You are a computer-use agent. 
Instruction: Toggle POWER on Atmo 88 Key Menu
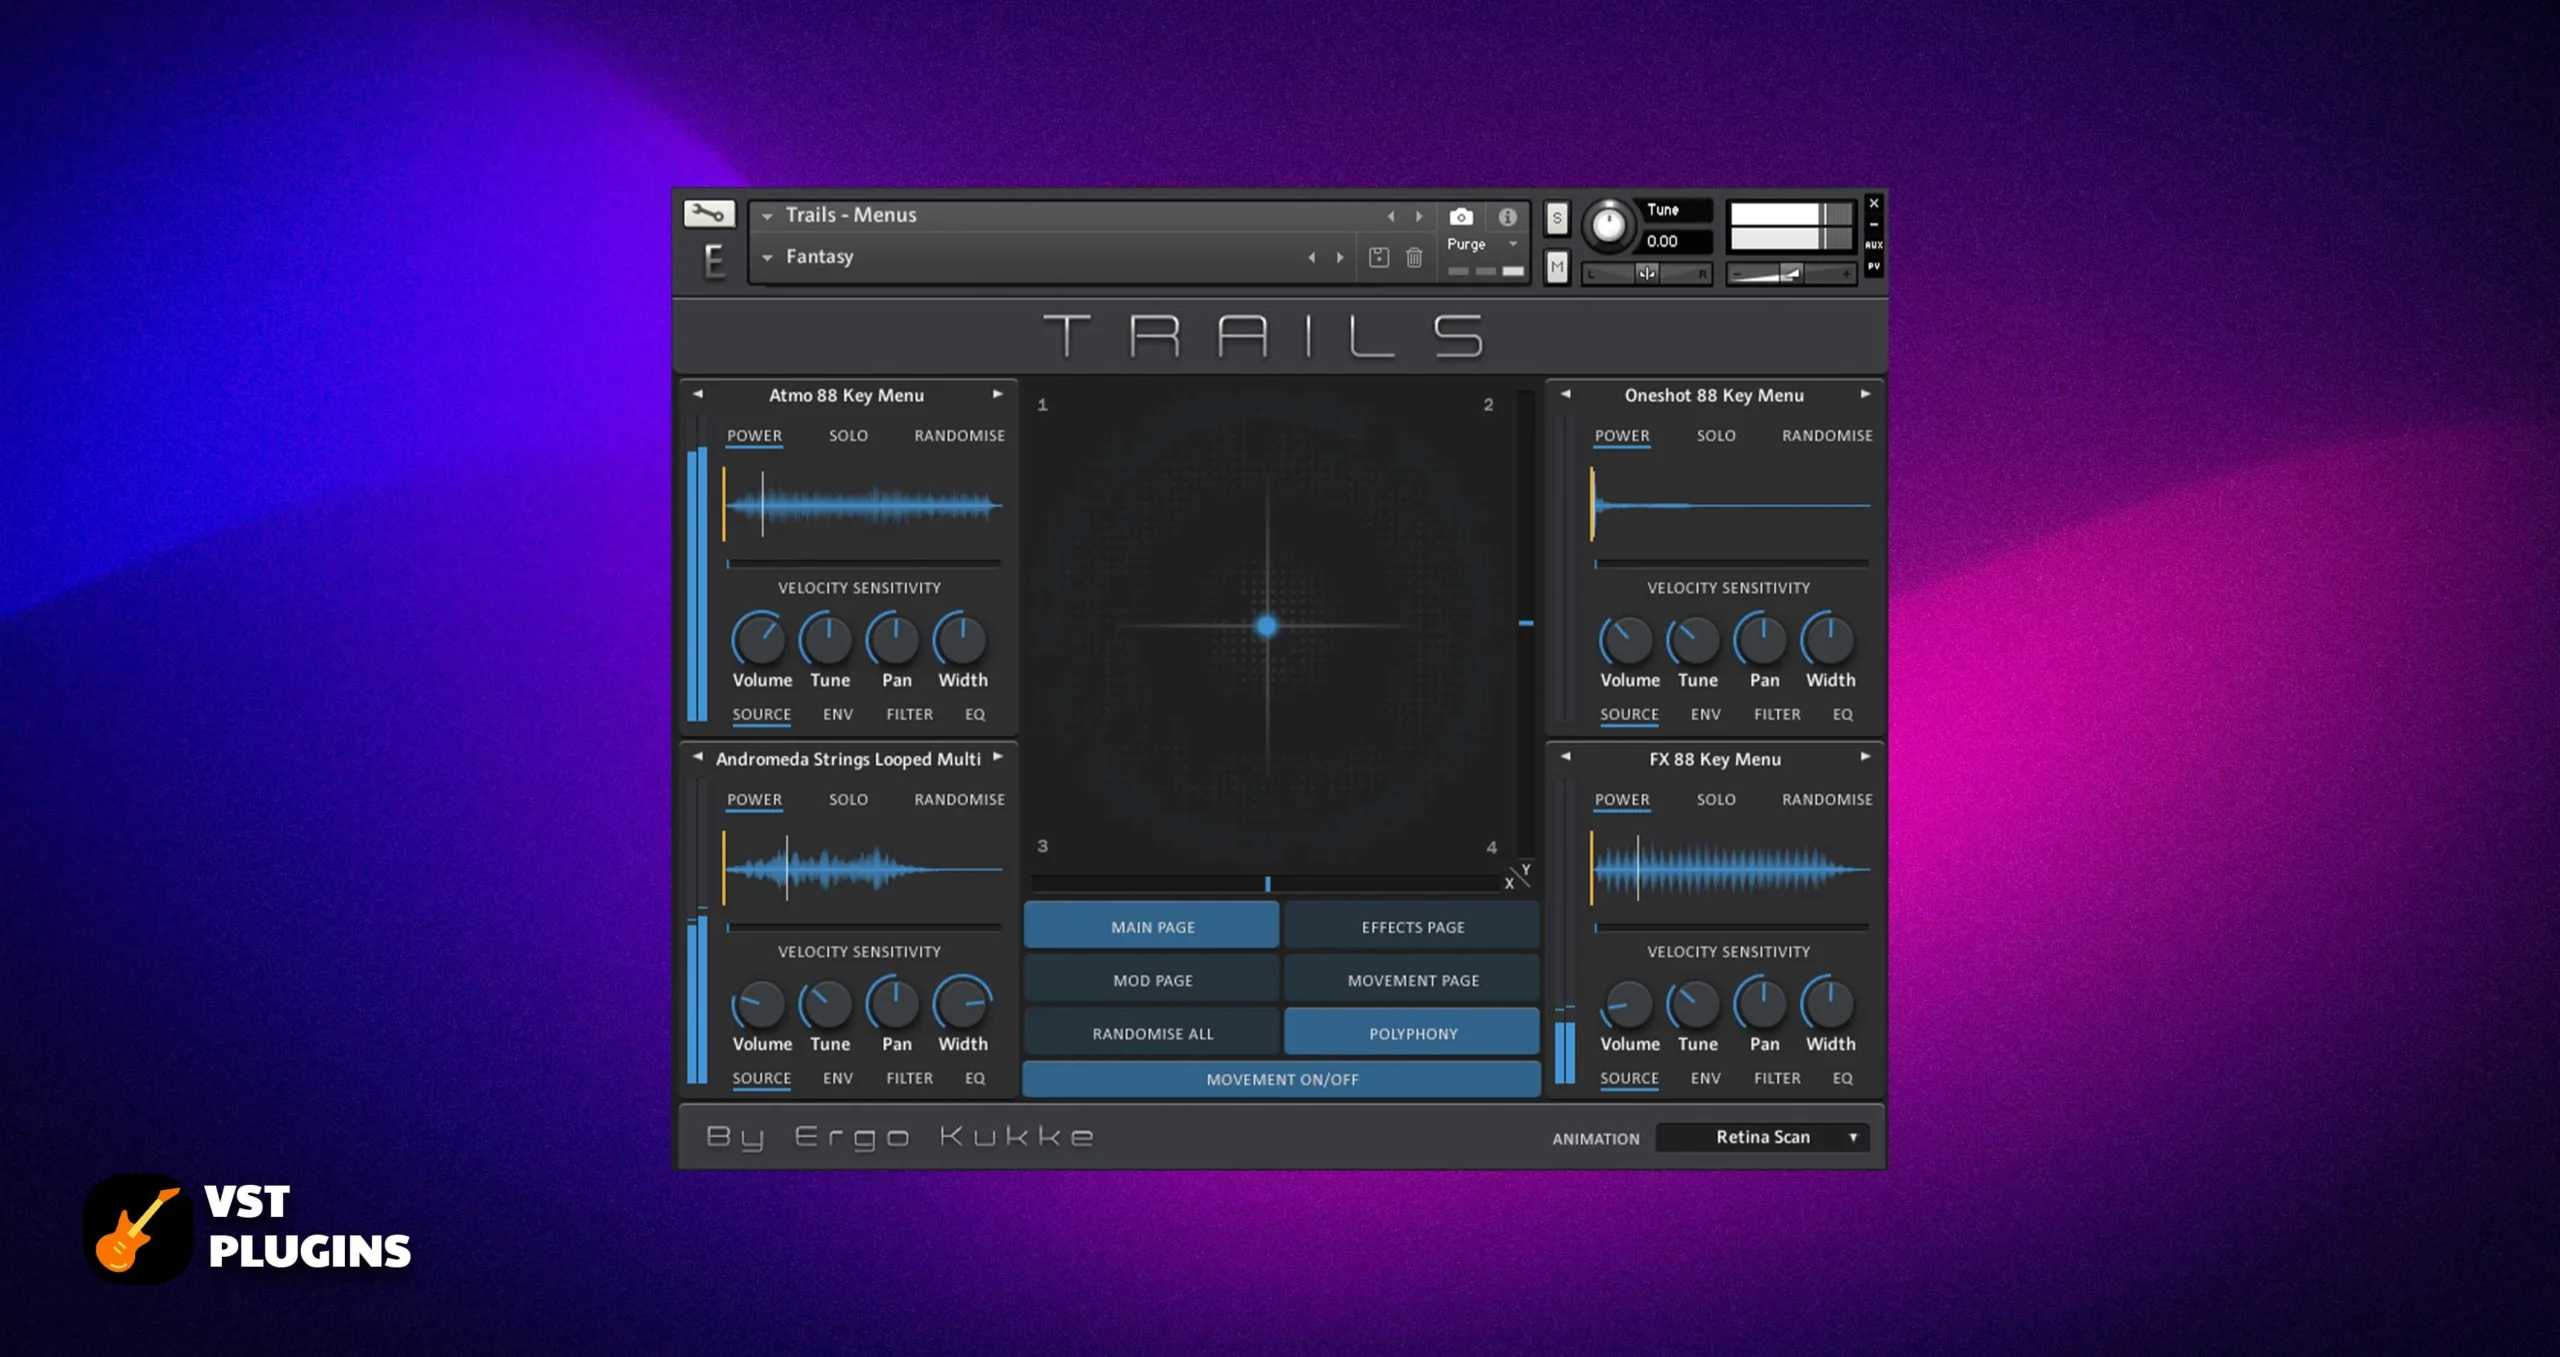coord(754,436)
